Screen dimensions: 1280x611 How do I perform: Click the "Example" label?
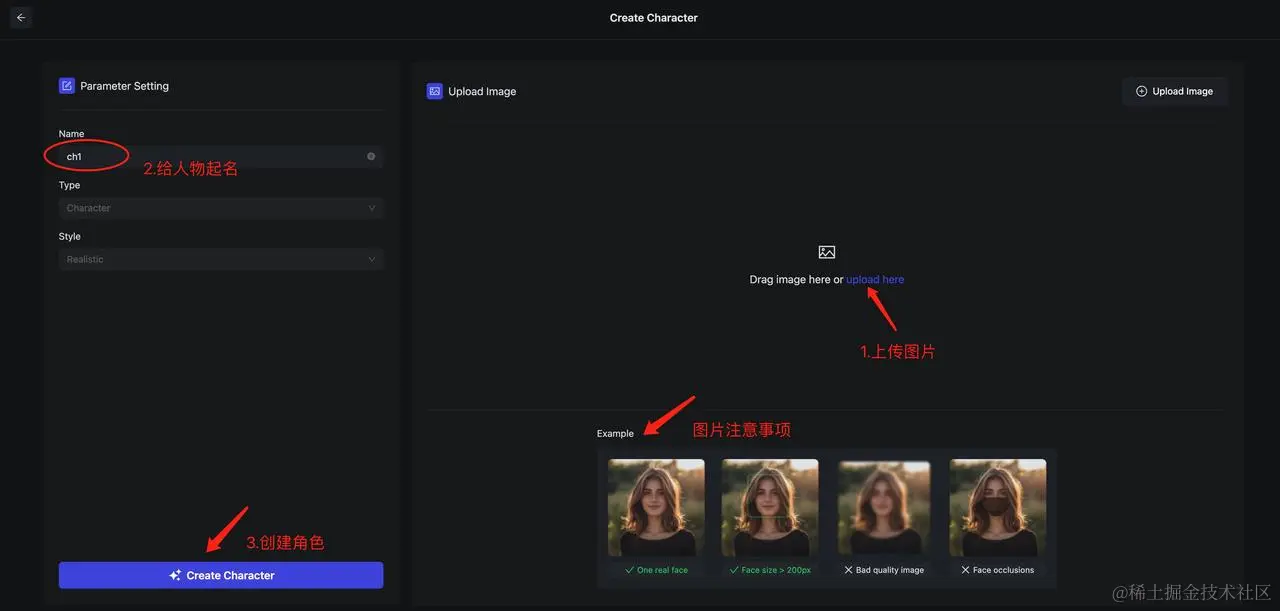click(615, 434)
